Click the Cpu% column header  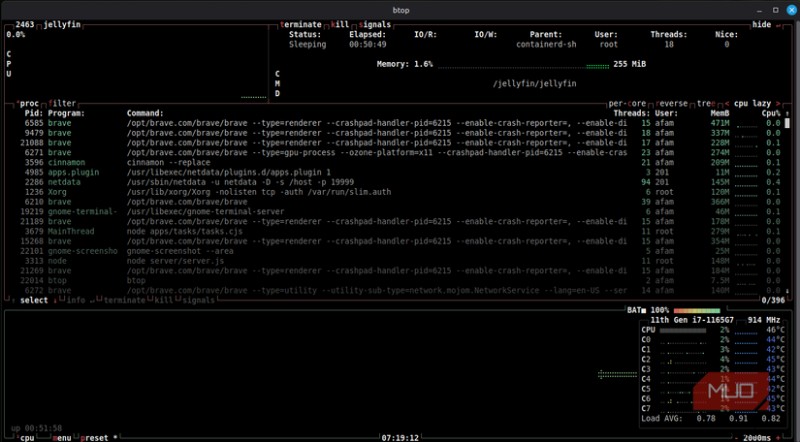pyautogui.click(x=771, y=113)
